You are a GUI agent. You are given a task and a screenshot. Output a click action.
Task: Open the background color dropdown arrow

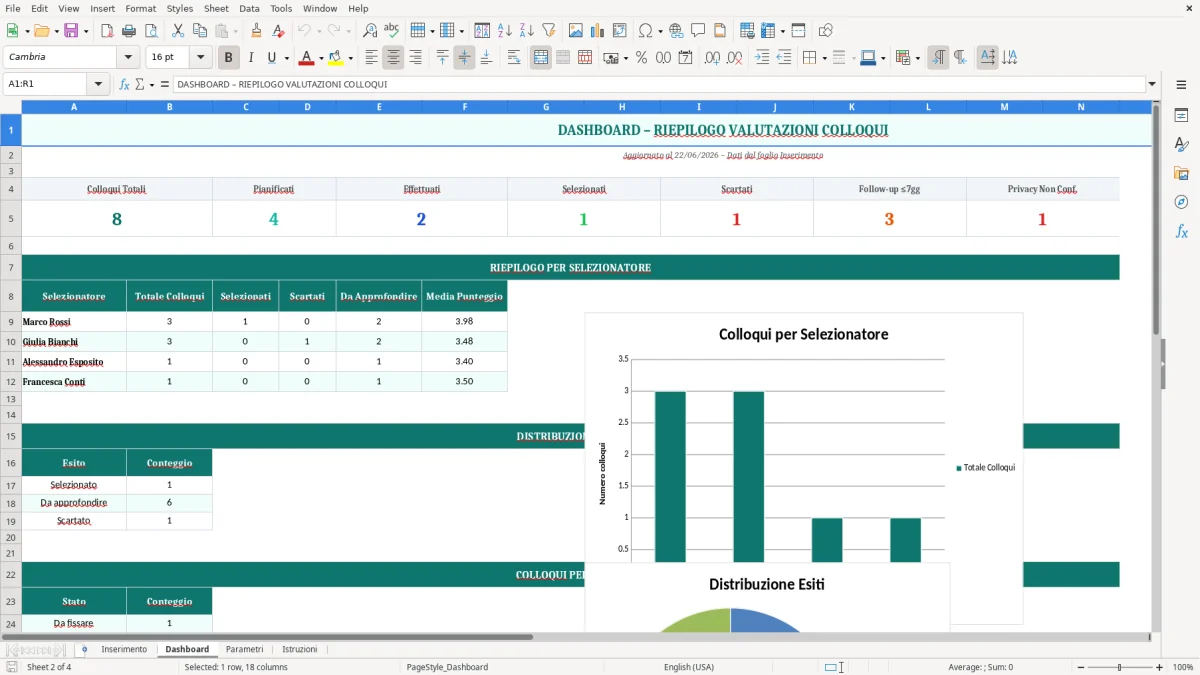(350, 58)
